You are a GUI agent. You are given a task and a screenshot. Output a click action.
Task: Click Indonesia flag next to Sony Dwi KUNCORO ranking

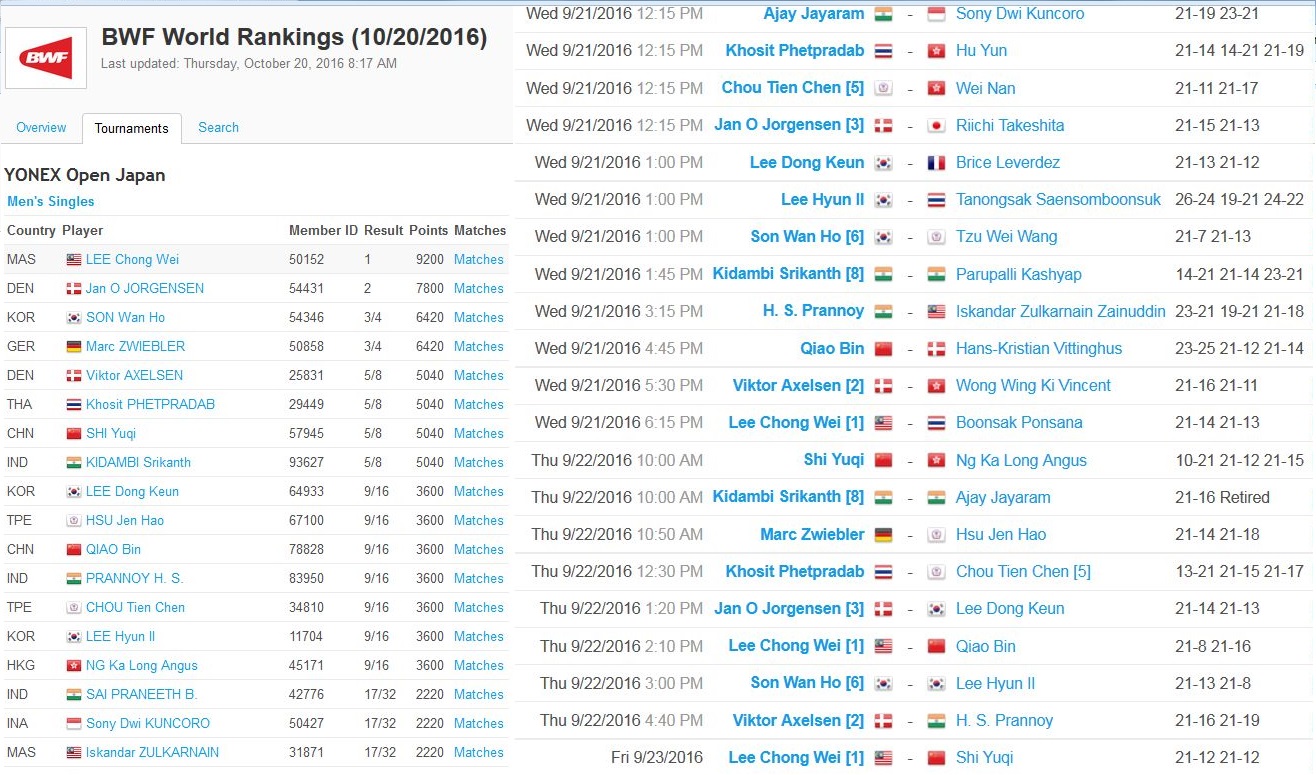coord(73,724)
